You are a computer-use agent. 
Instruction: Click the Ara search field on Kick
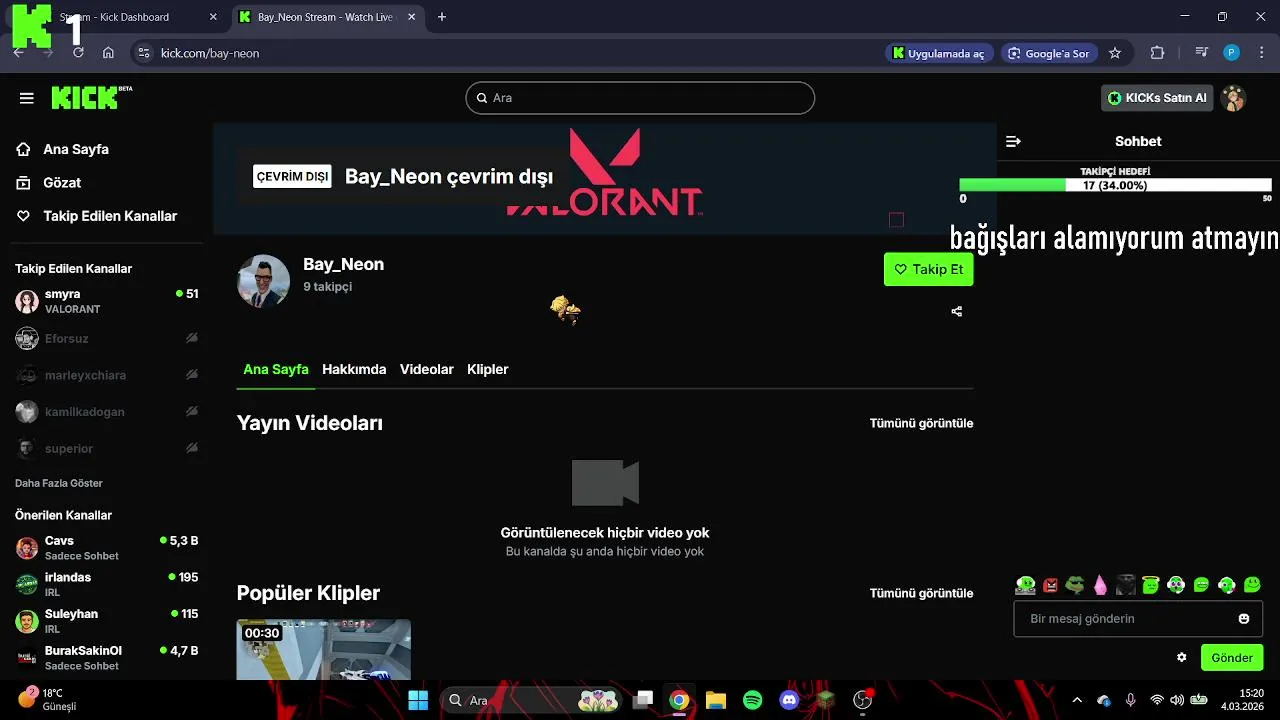640,98
